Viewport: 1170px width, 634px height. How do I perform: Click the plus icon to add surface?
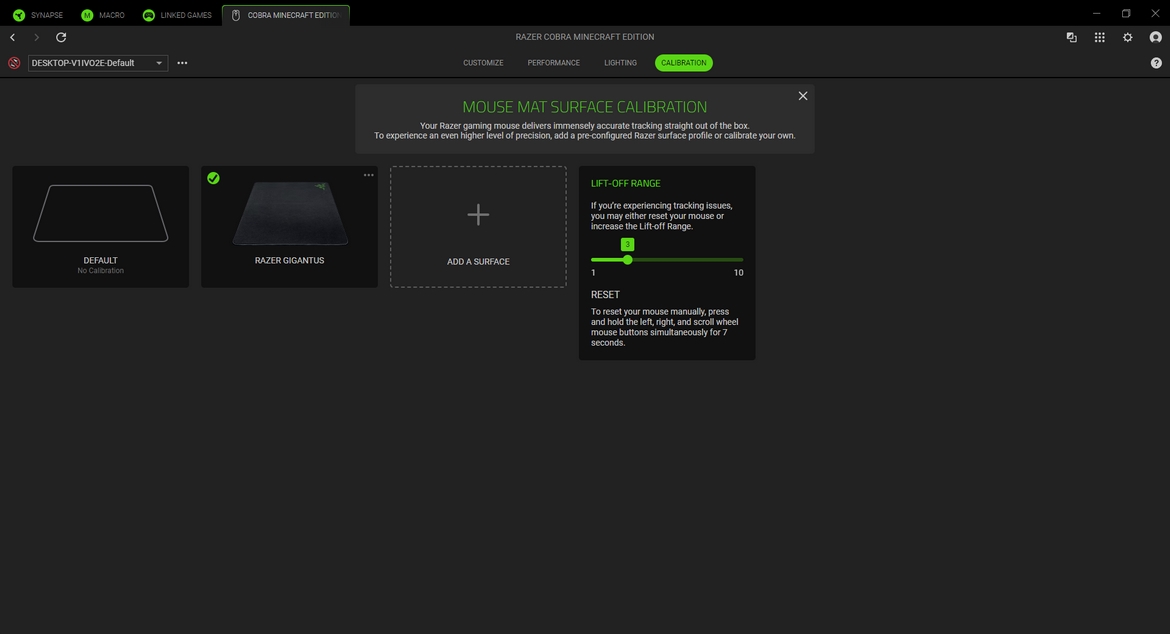478,215
